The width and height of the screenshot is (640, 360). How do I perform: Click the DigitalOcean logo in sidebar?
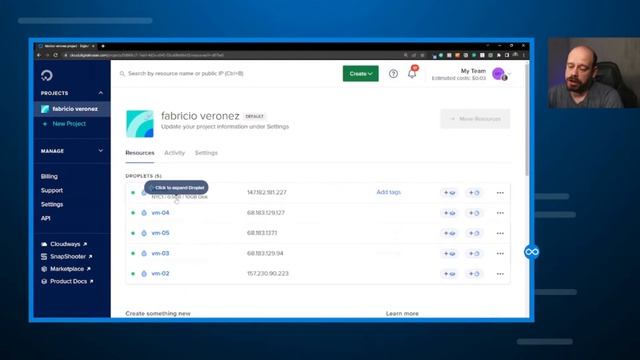tap(47, 75)
